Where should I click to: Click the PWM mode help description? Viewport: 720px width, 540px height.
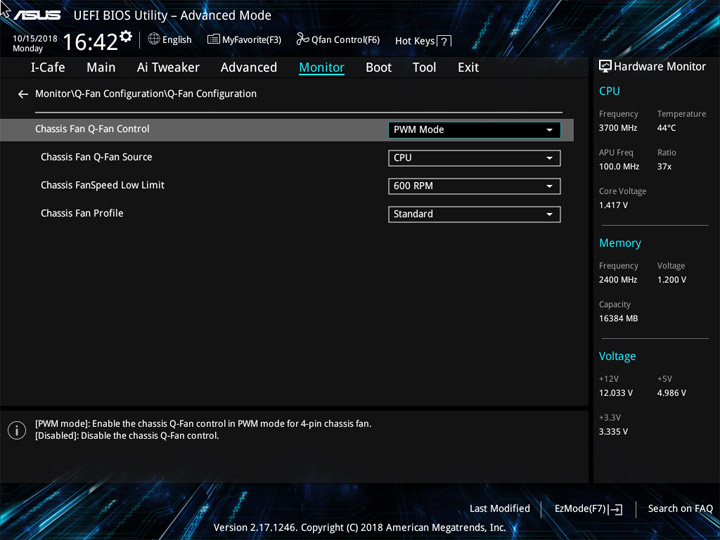pyautogui.click(x=203, y=424)
